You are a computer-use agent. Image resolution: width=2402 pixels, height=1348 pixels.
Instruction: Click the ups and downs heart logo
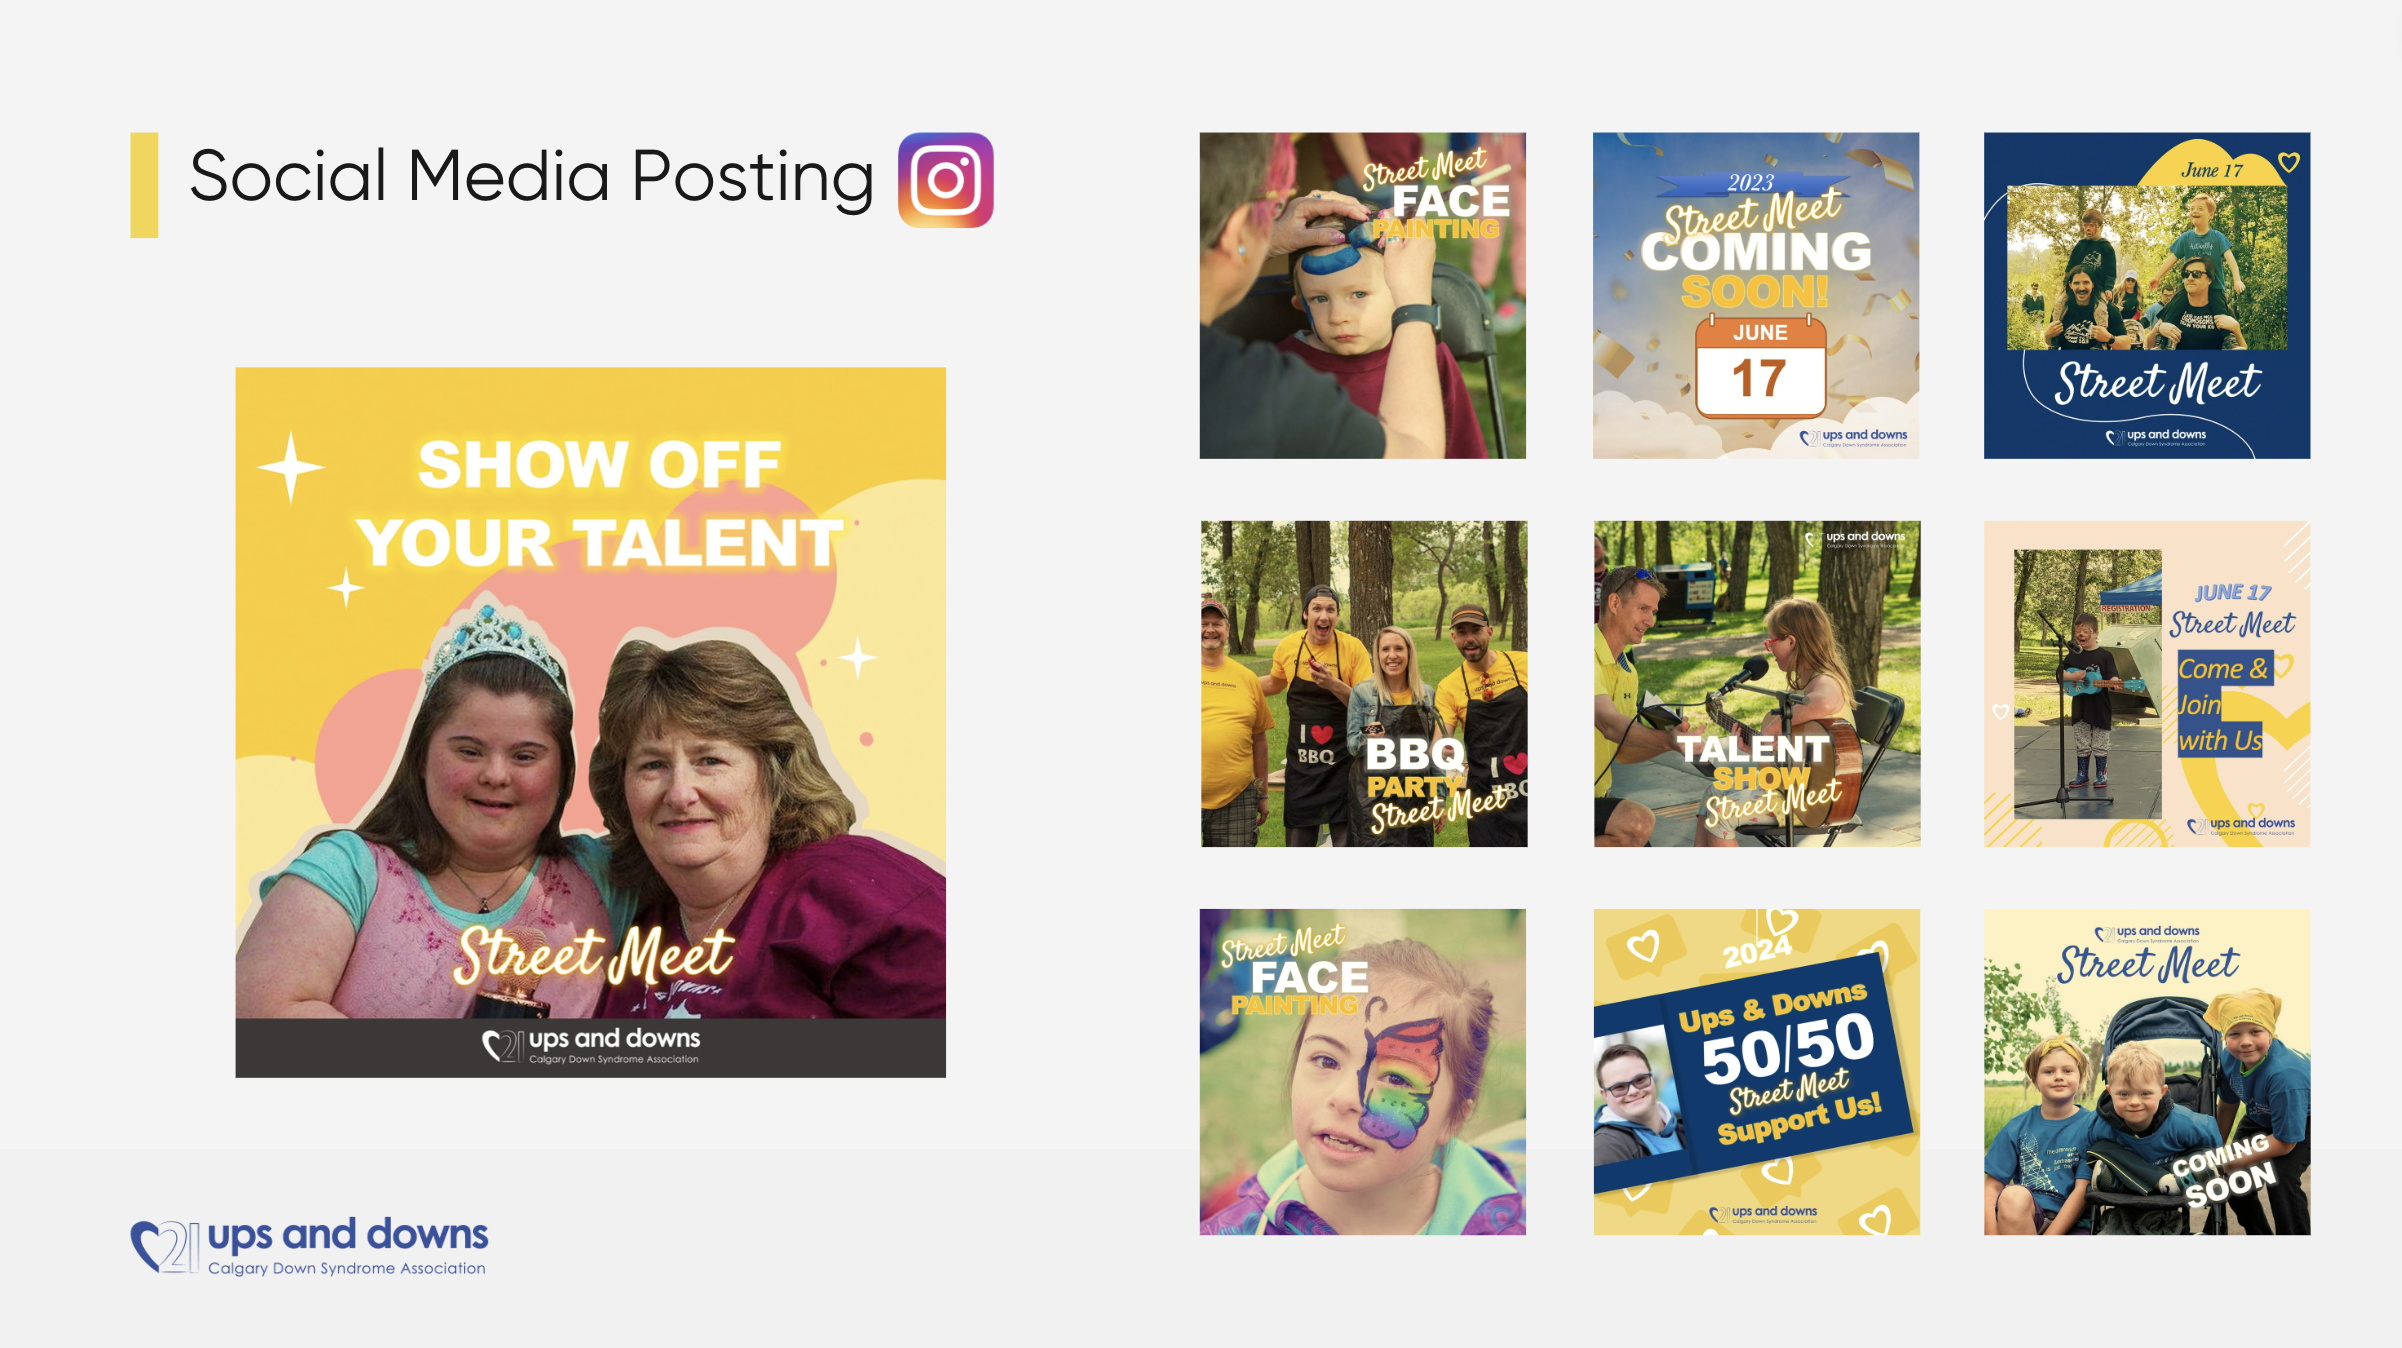[165, 1246]
